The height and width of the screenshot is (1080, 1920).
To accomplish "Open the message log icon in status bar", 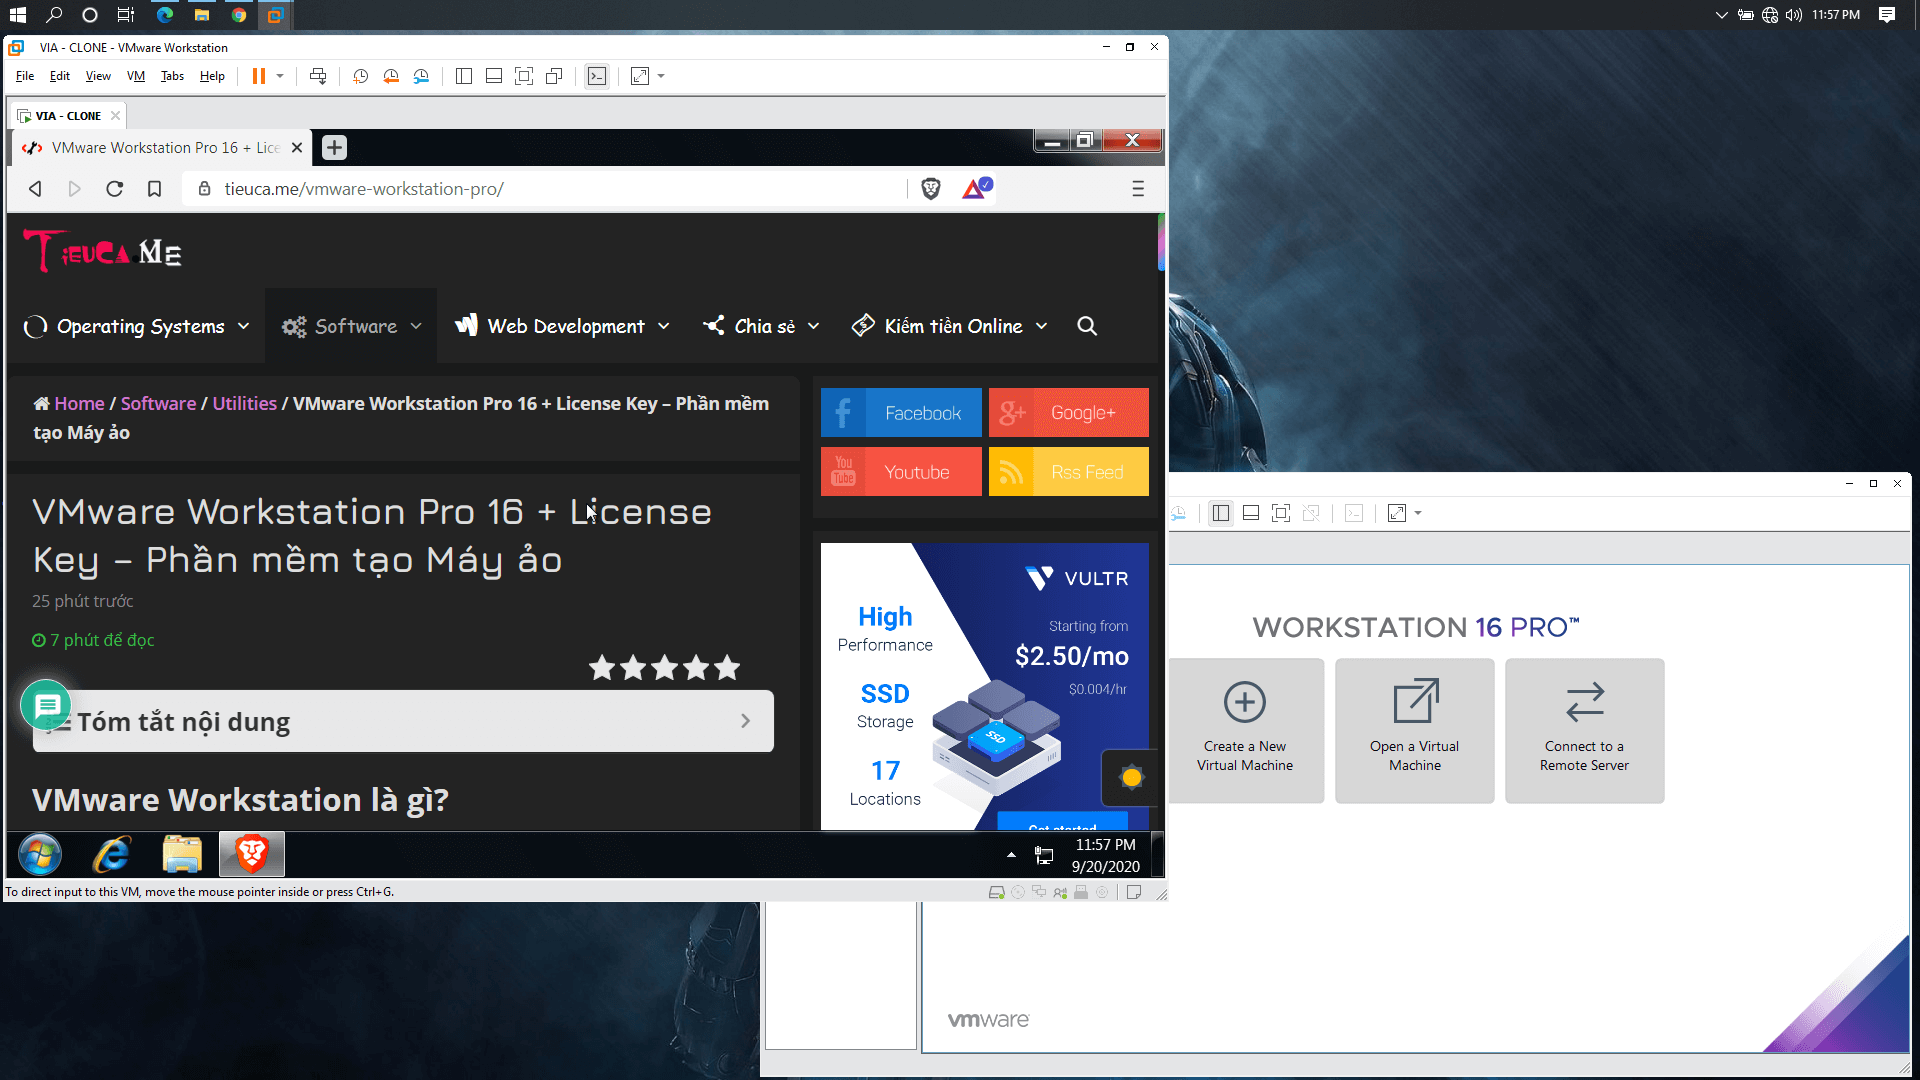I will click(1134, 892).
